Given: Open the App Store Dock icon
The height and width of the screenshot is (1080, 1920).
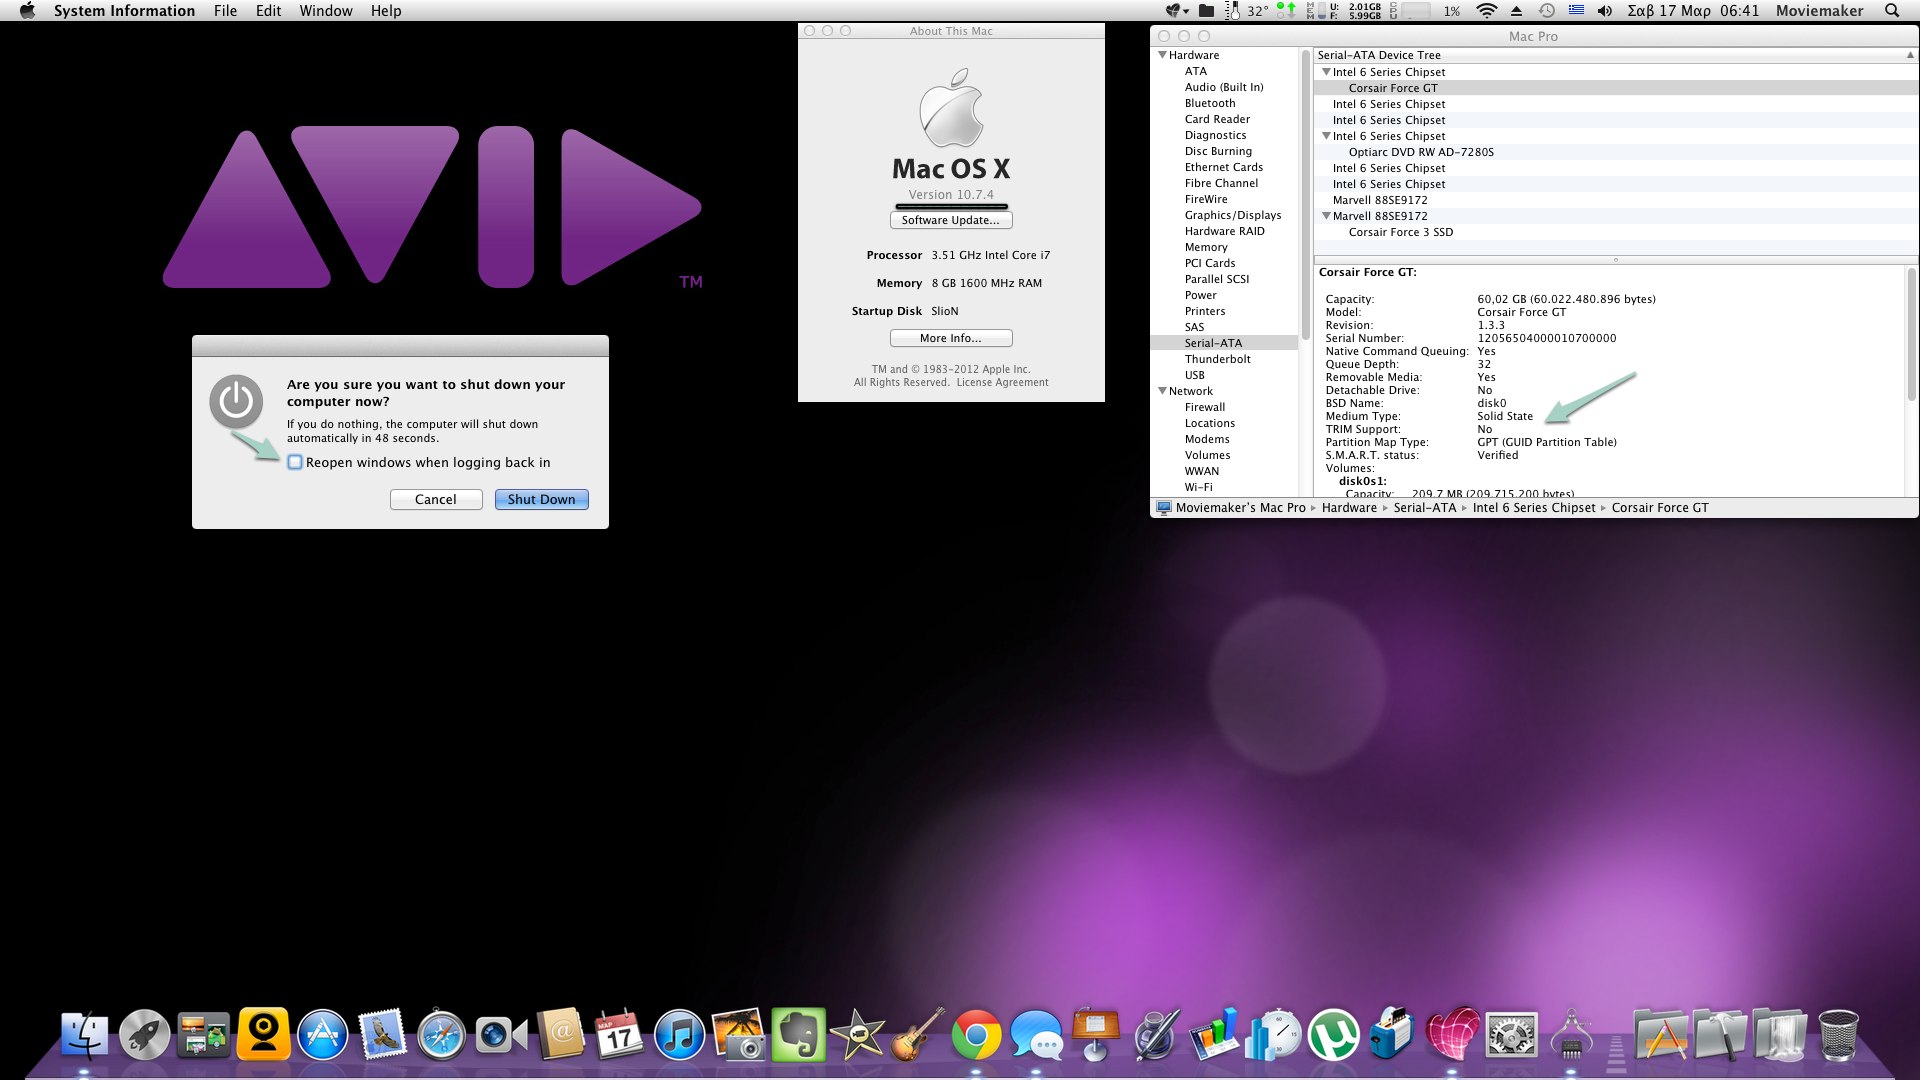Looking at the screenshot, I should (323, 1034).
